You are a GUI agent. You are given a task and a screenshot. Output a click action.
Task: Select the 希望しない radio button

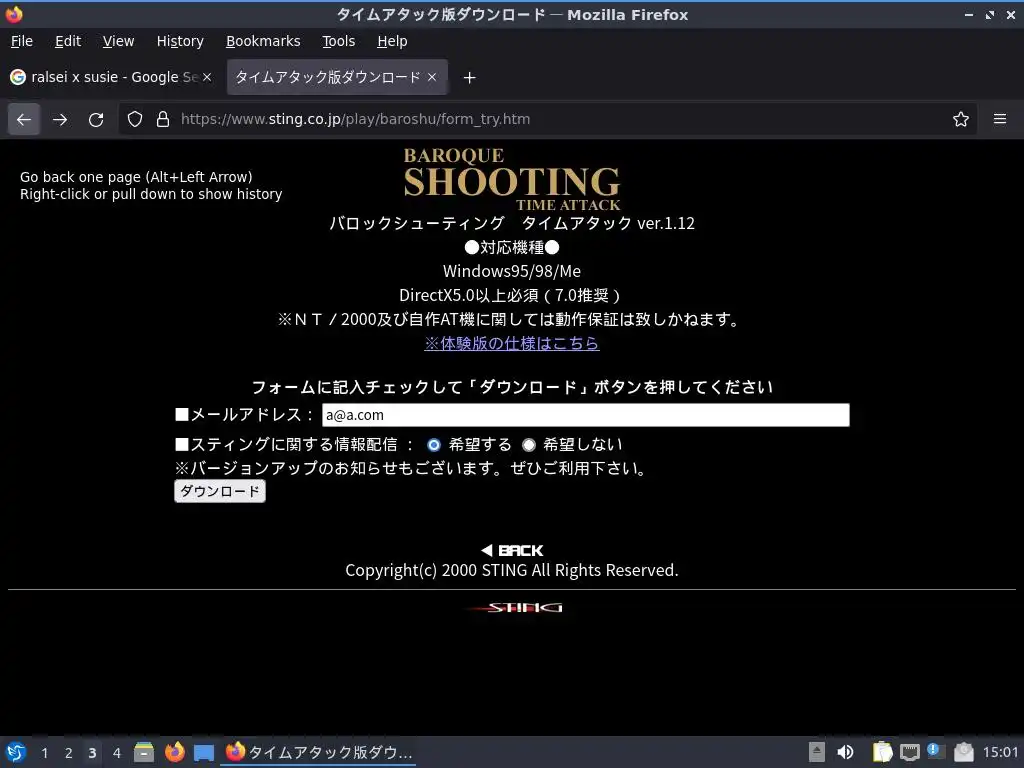click(x=528, y=445)
